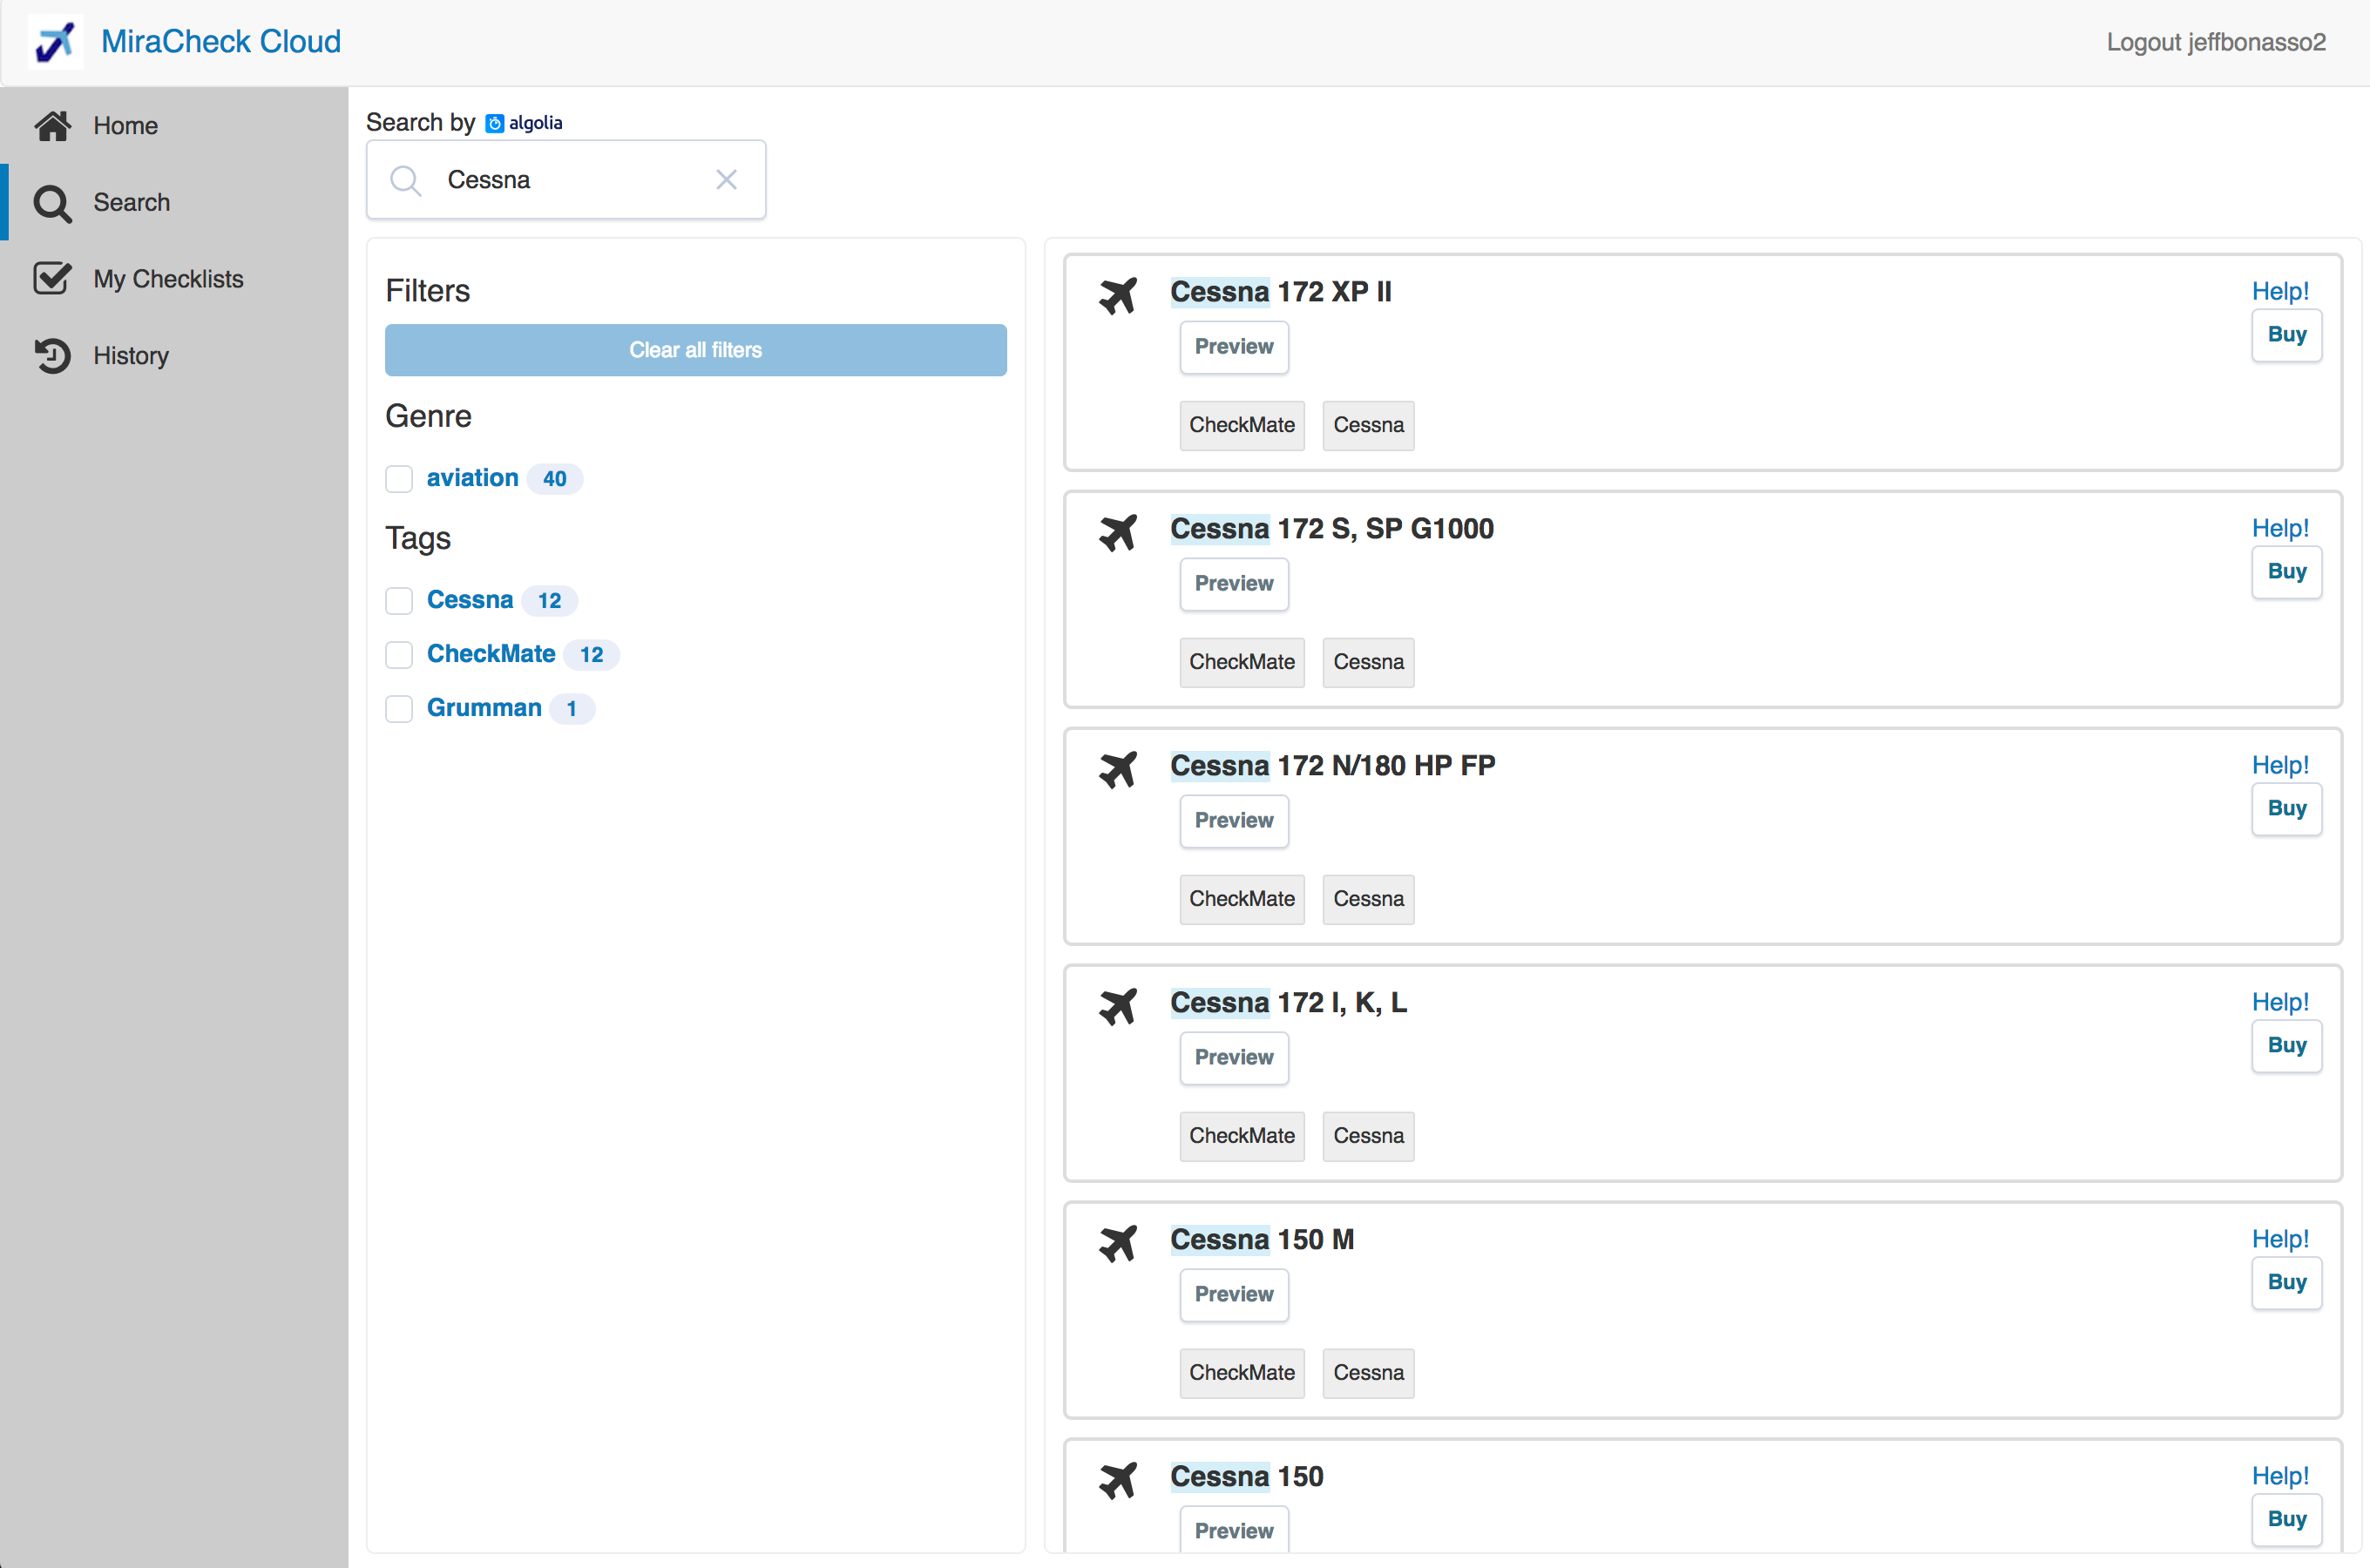Viewport: 2370px width, 1568px height.
Task: Click Cessna tag on Cessna 150 M
Action: click(1368, 1374)
